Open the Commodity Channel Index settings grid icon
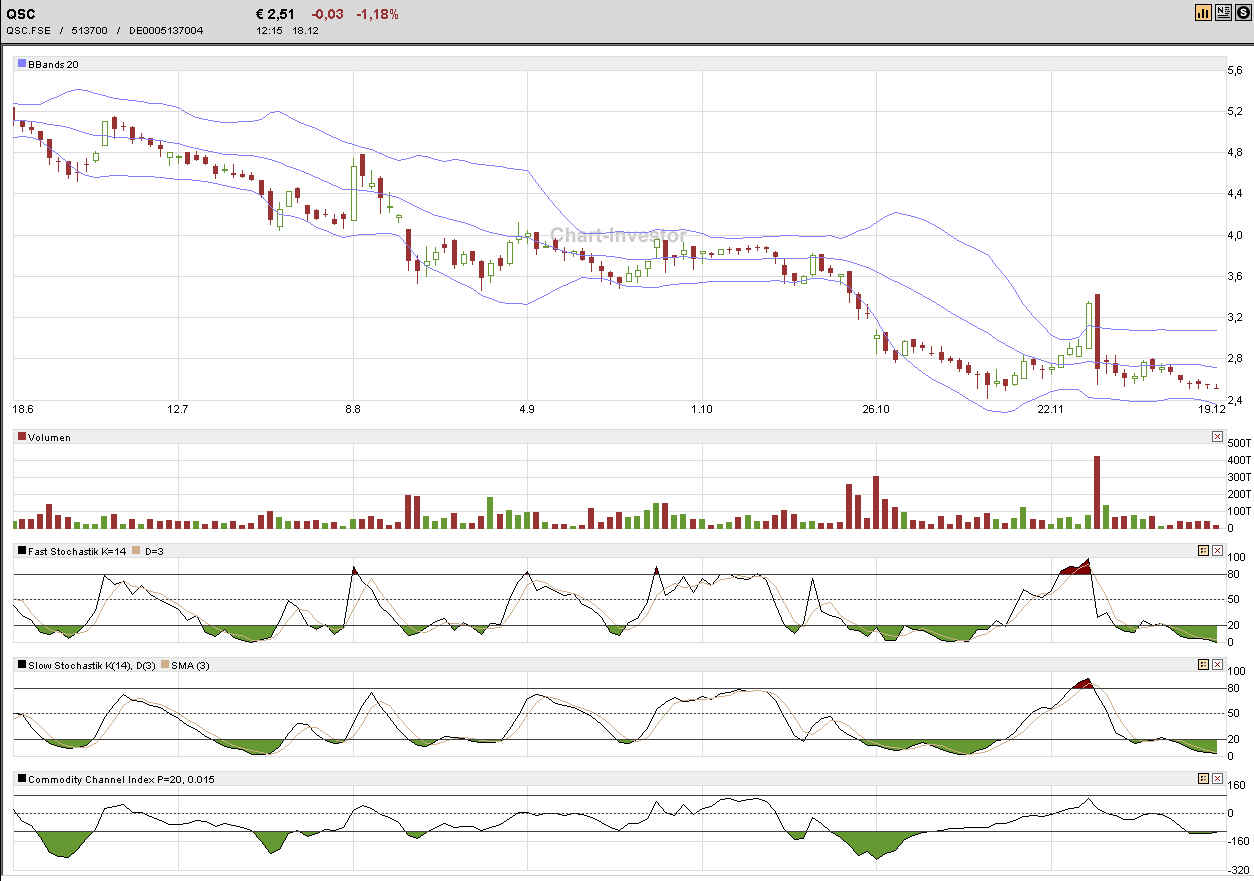 click(1204, 777)
